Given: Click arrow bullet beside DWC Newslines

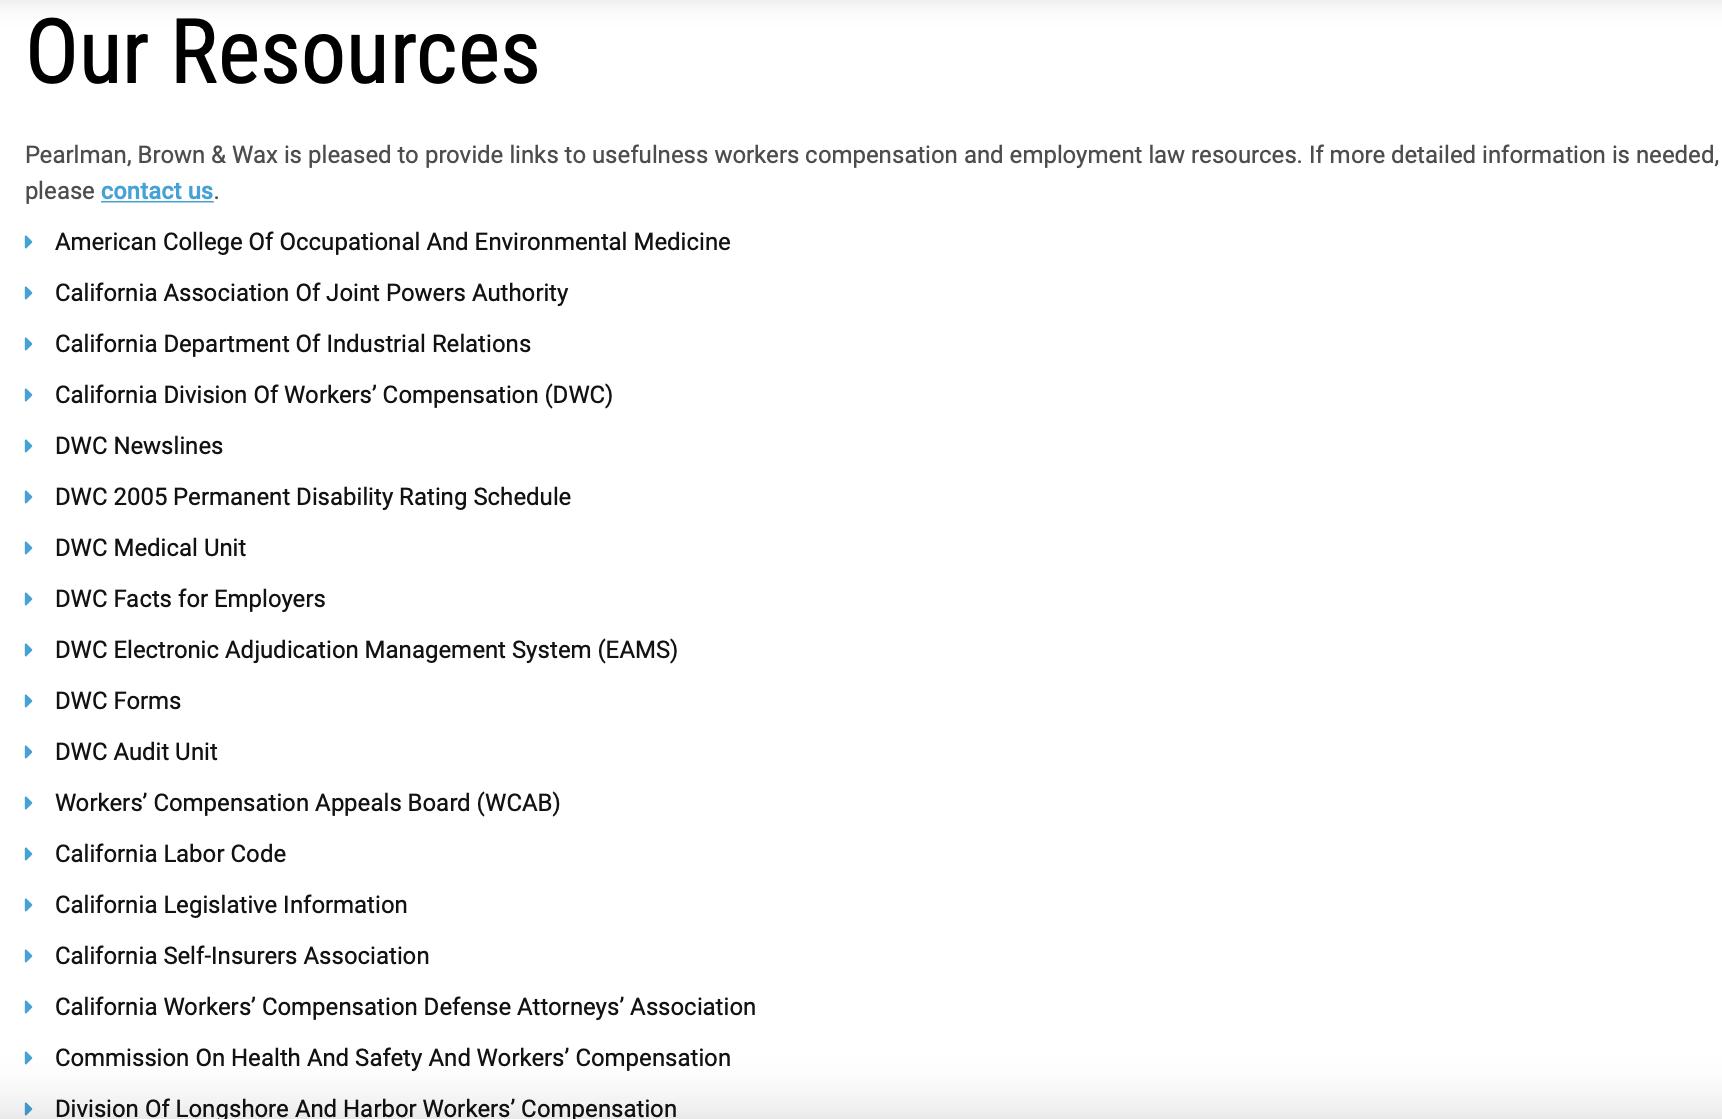Looking at the screenshot, I should (29, 446).
